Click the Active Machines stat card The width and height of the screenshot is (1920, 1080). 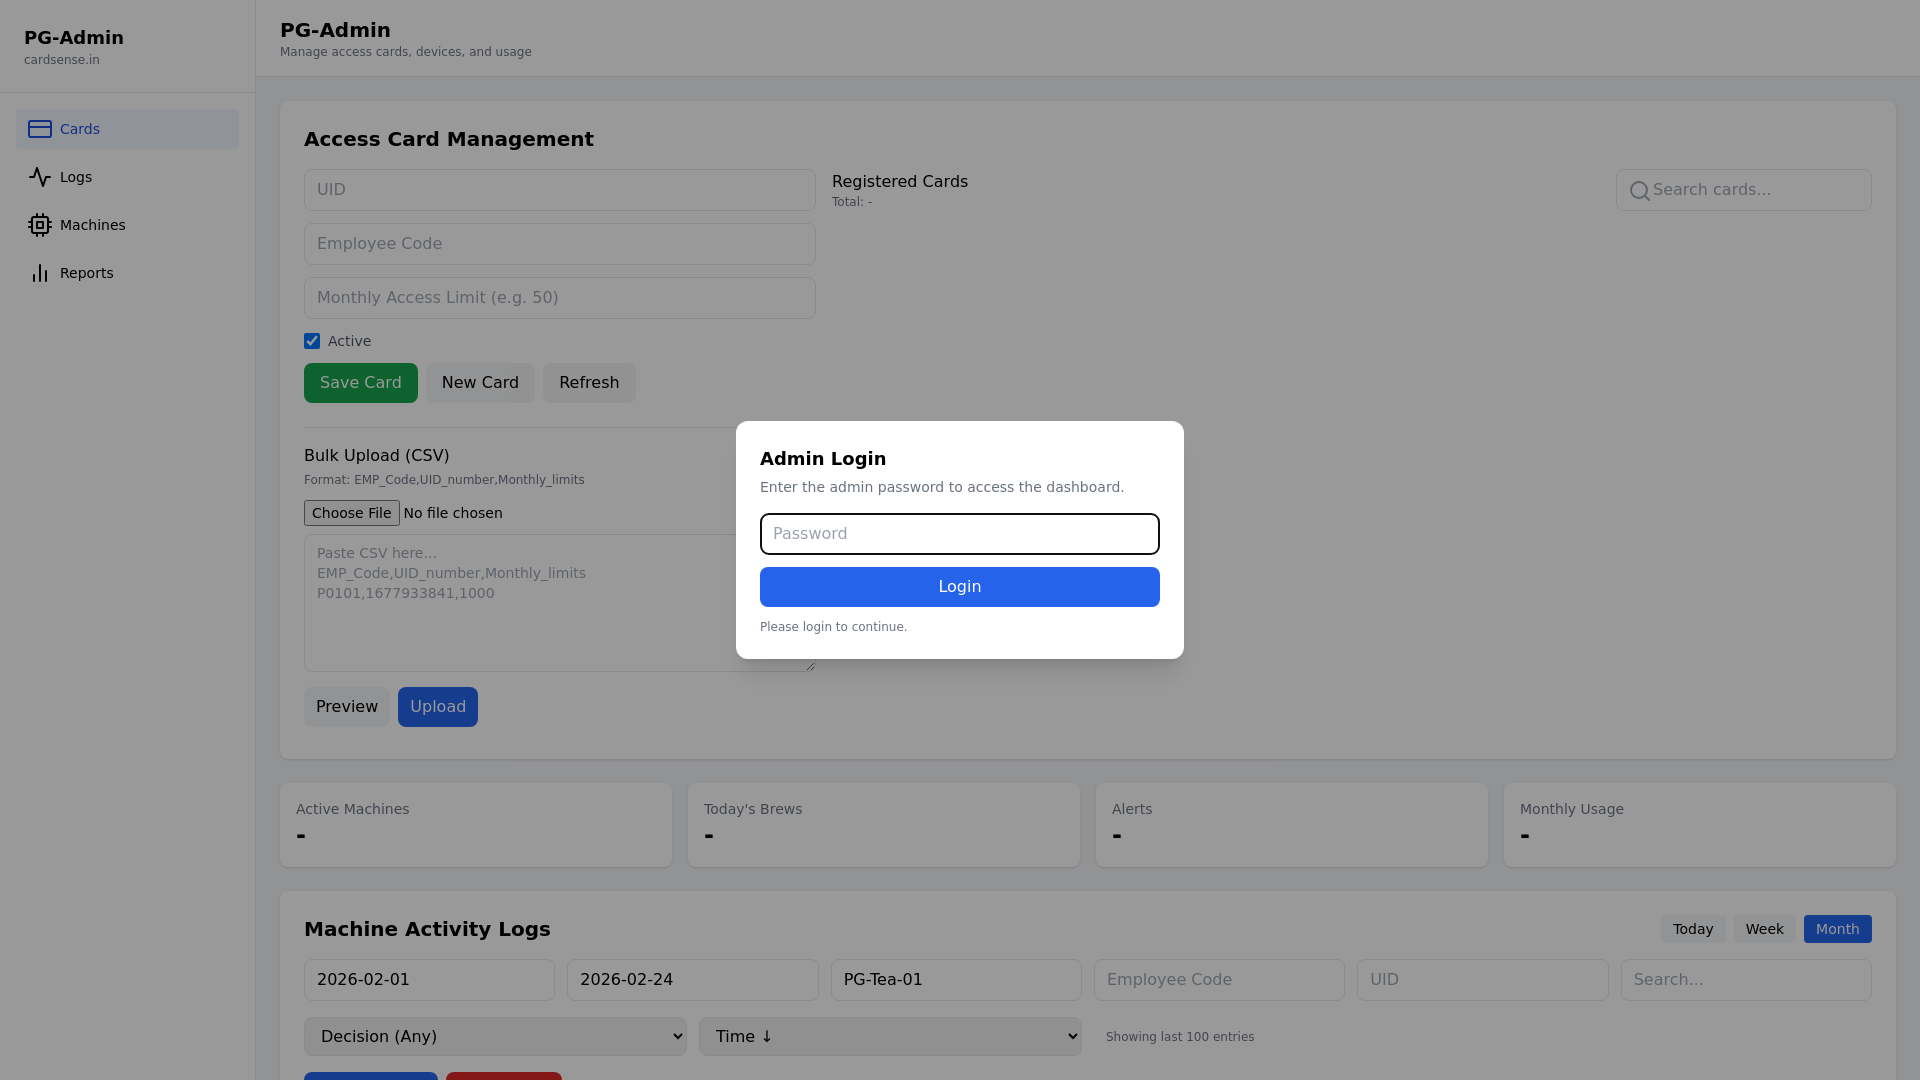click(x=476, y=825)
